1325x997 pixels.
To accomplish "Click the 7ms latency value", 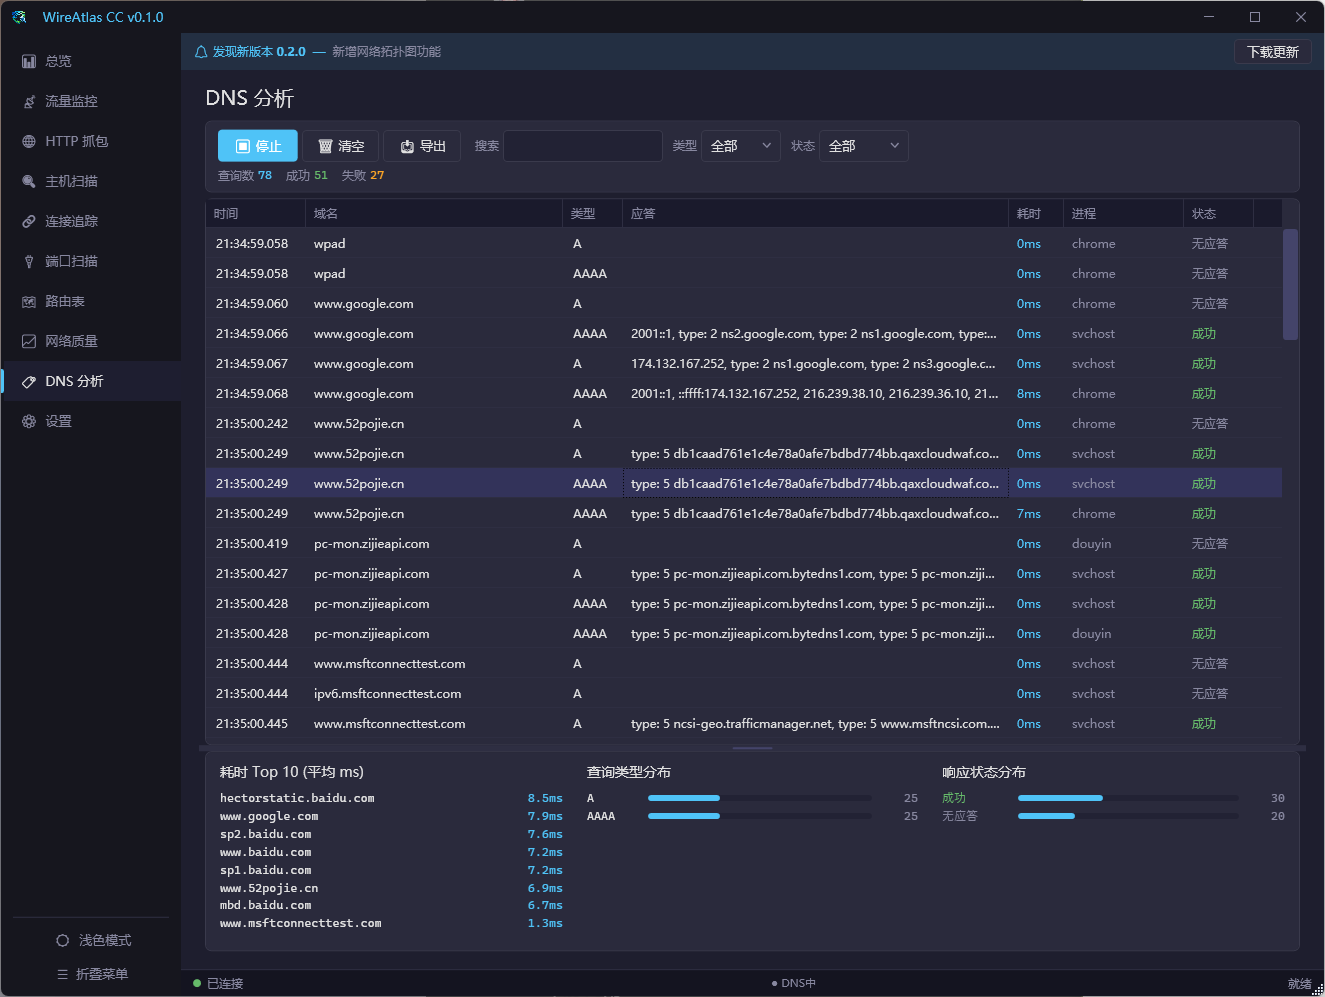I will pos(1029,514).
